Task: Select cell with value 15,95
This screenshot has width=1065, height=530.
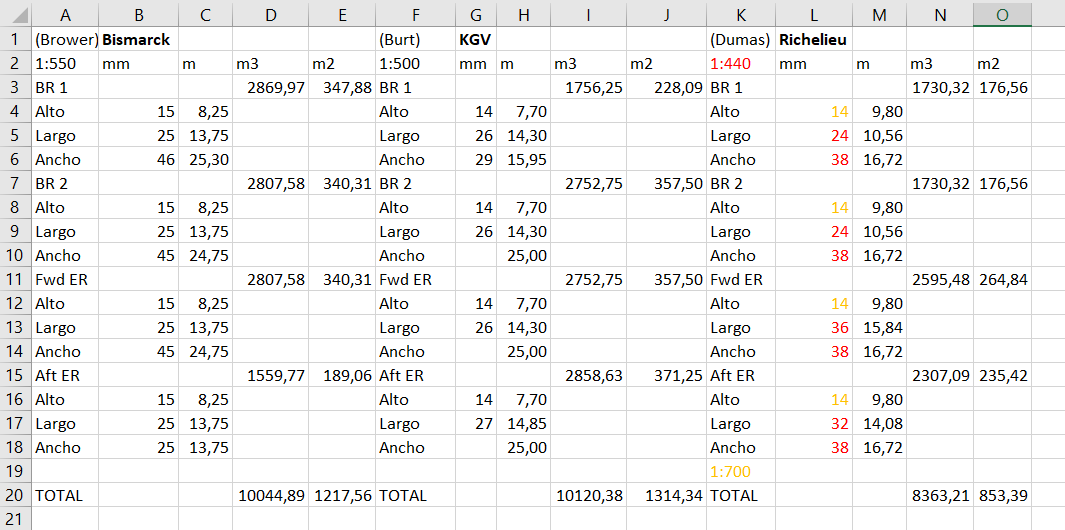Action: 523,160
